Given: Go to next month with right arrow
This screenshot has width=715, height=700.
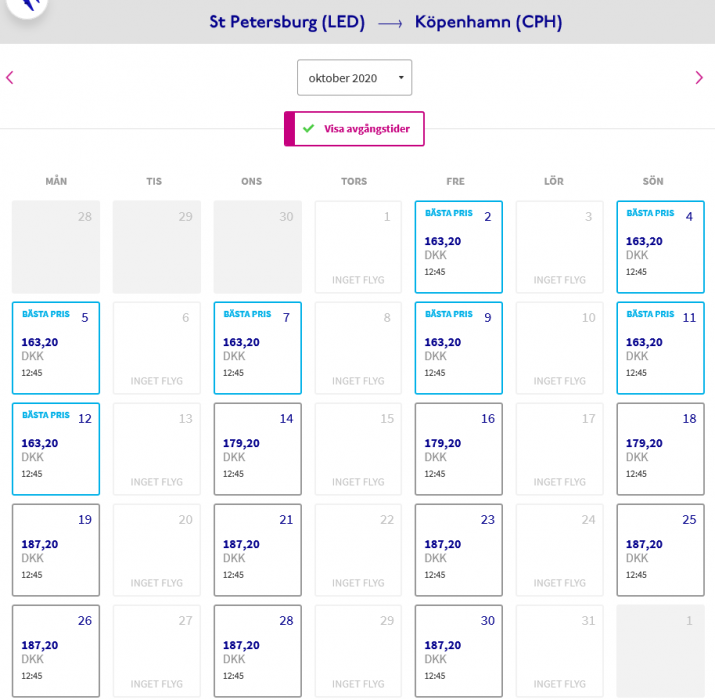Looking at the screenshot, I should (x=699, y=77).
